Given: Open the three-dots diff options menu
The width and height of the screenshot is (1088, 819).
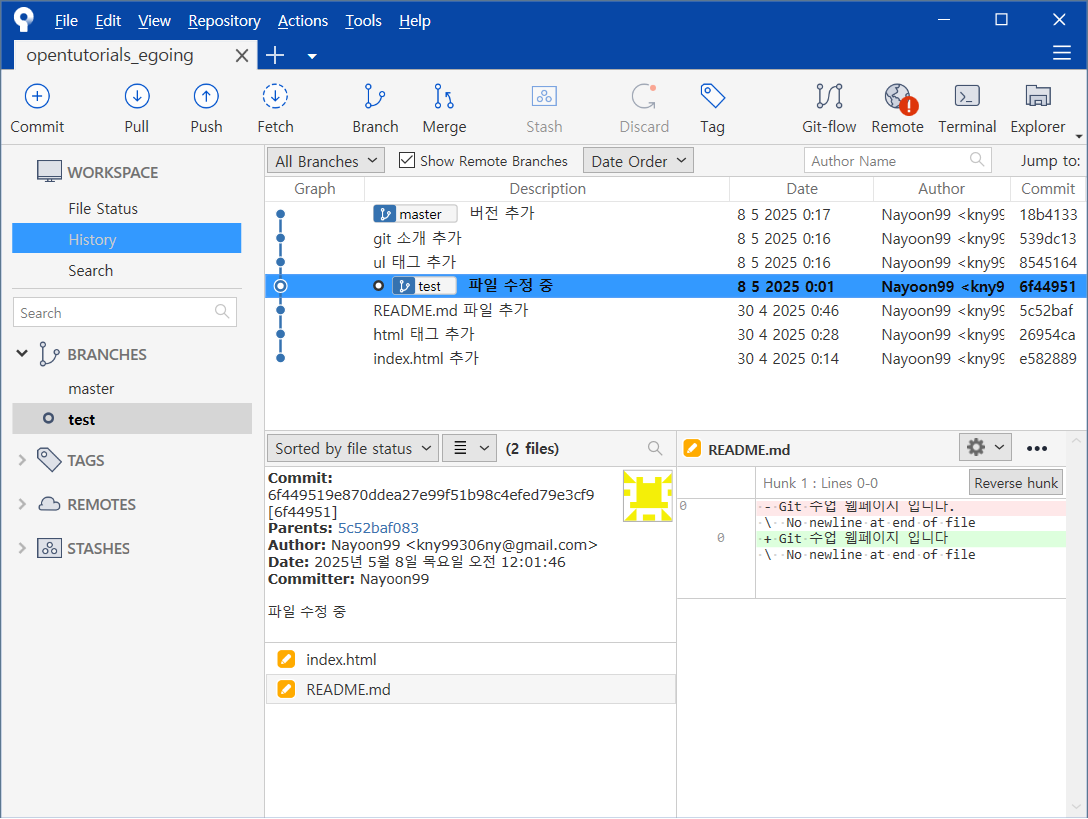Looking at the screenshot, I should click(x=1037, y=448).
